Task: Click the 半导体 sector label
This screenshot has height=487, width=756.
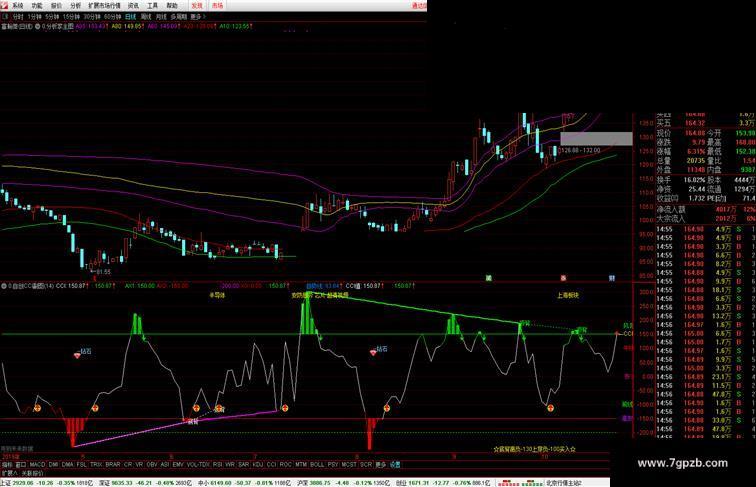Action: [x=217, y=295]
